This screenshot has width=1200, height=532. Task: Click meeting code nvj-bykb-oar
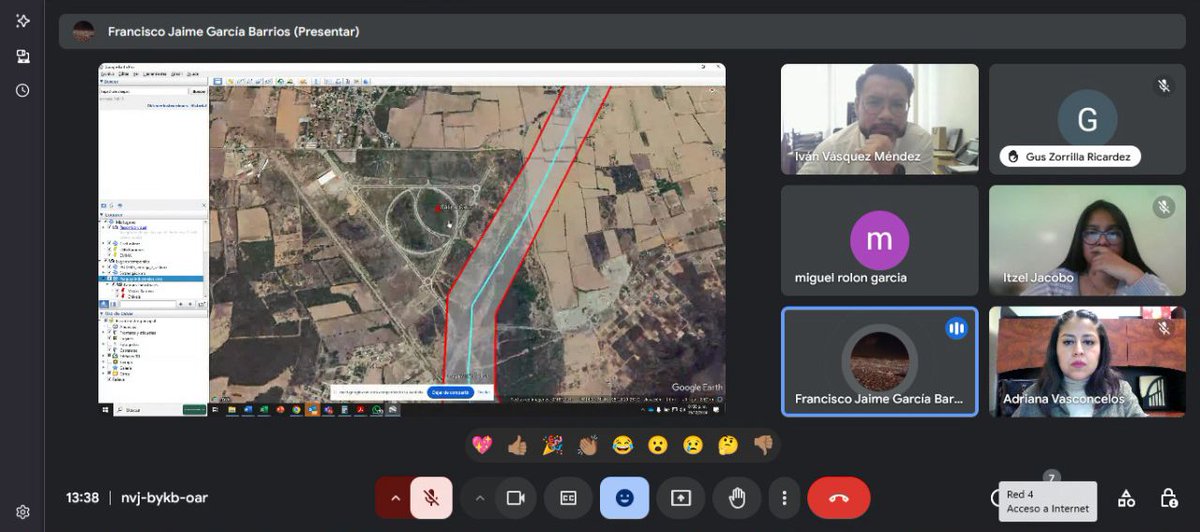point(164,498)
